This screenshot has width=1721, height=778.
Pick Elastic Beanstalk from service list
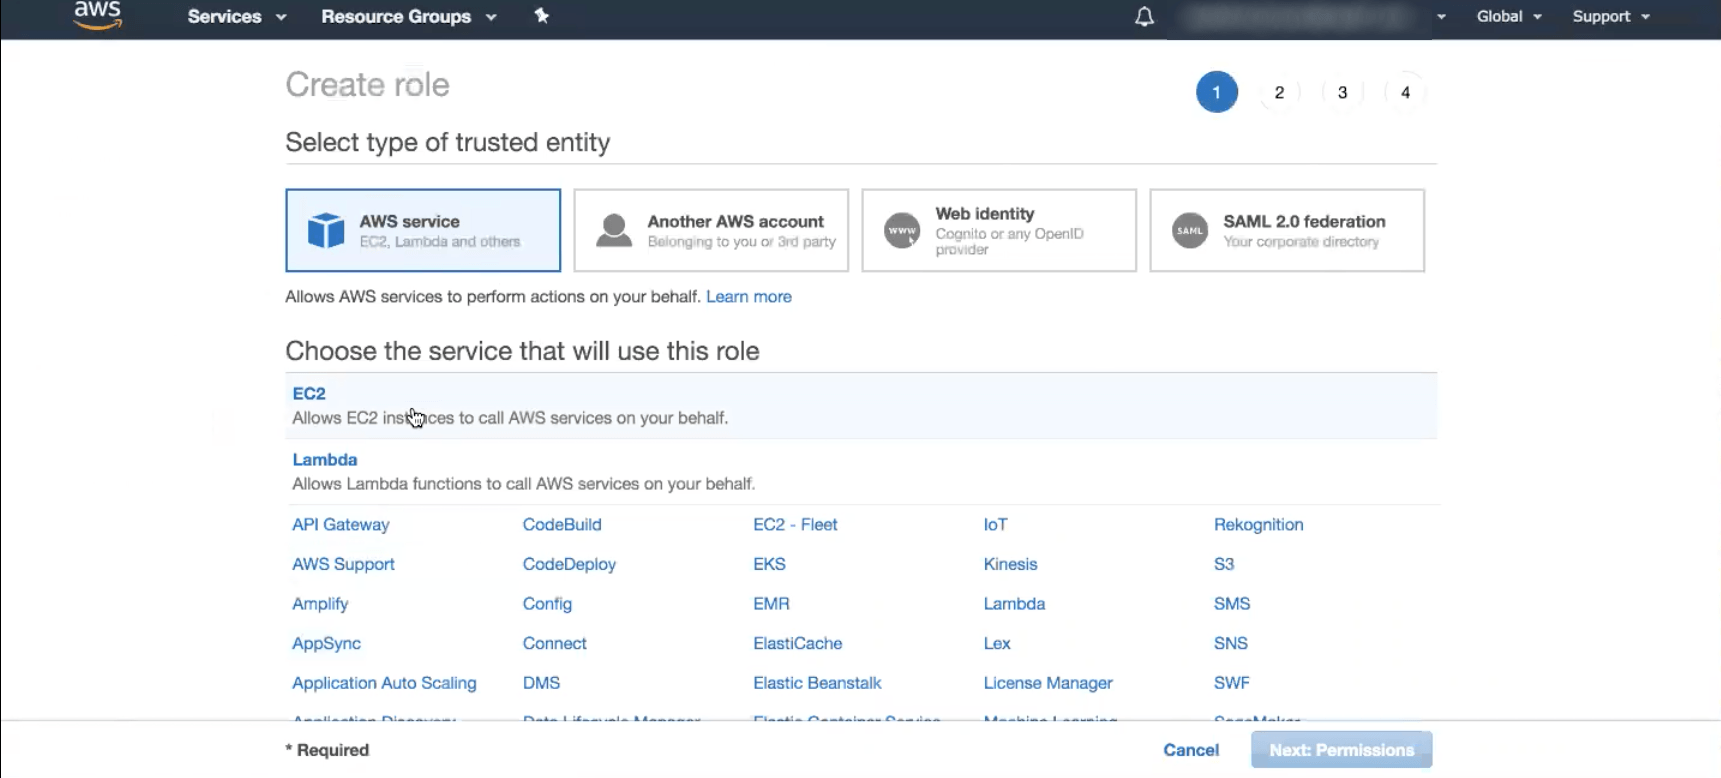(x=817, y=683)
